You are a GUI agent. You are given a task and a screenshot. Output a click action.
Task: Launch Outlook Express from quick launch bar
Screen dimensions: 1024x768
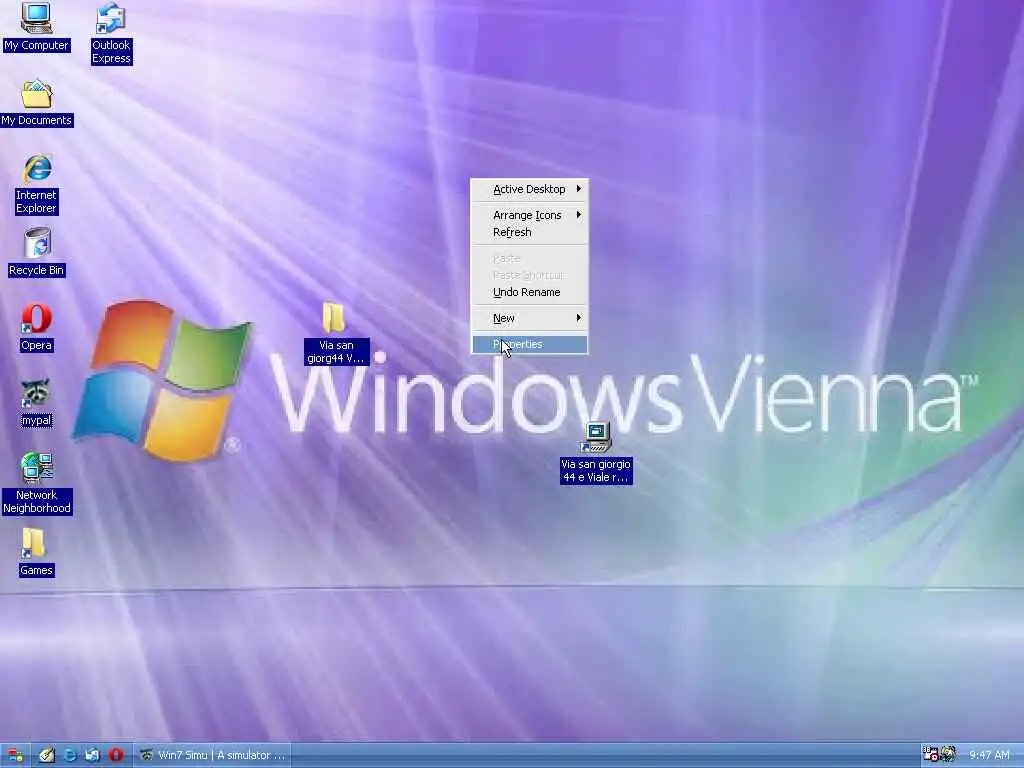pos(93,755)
